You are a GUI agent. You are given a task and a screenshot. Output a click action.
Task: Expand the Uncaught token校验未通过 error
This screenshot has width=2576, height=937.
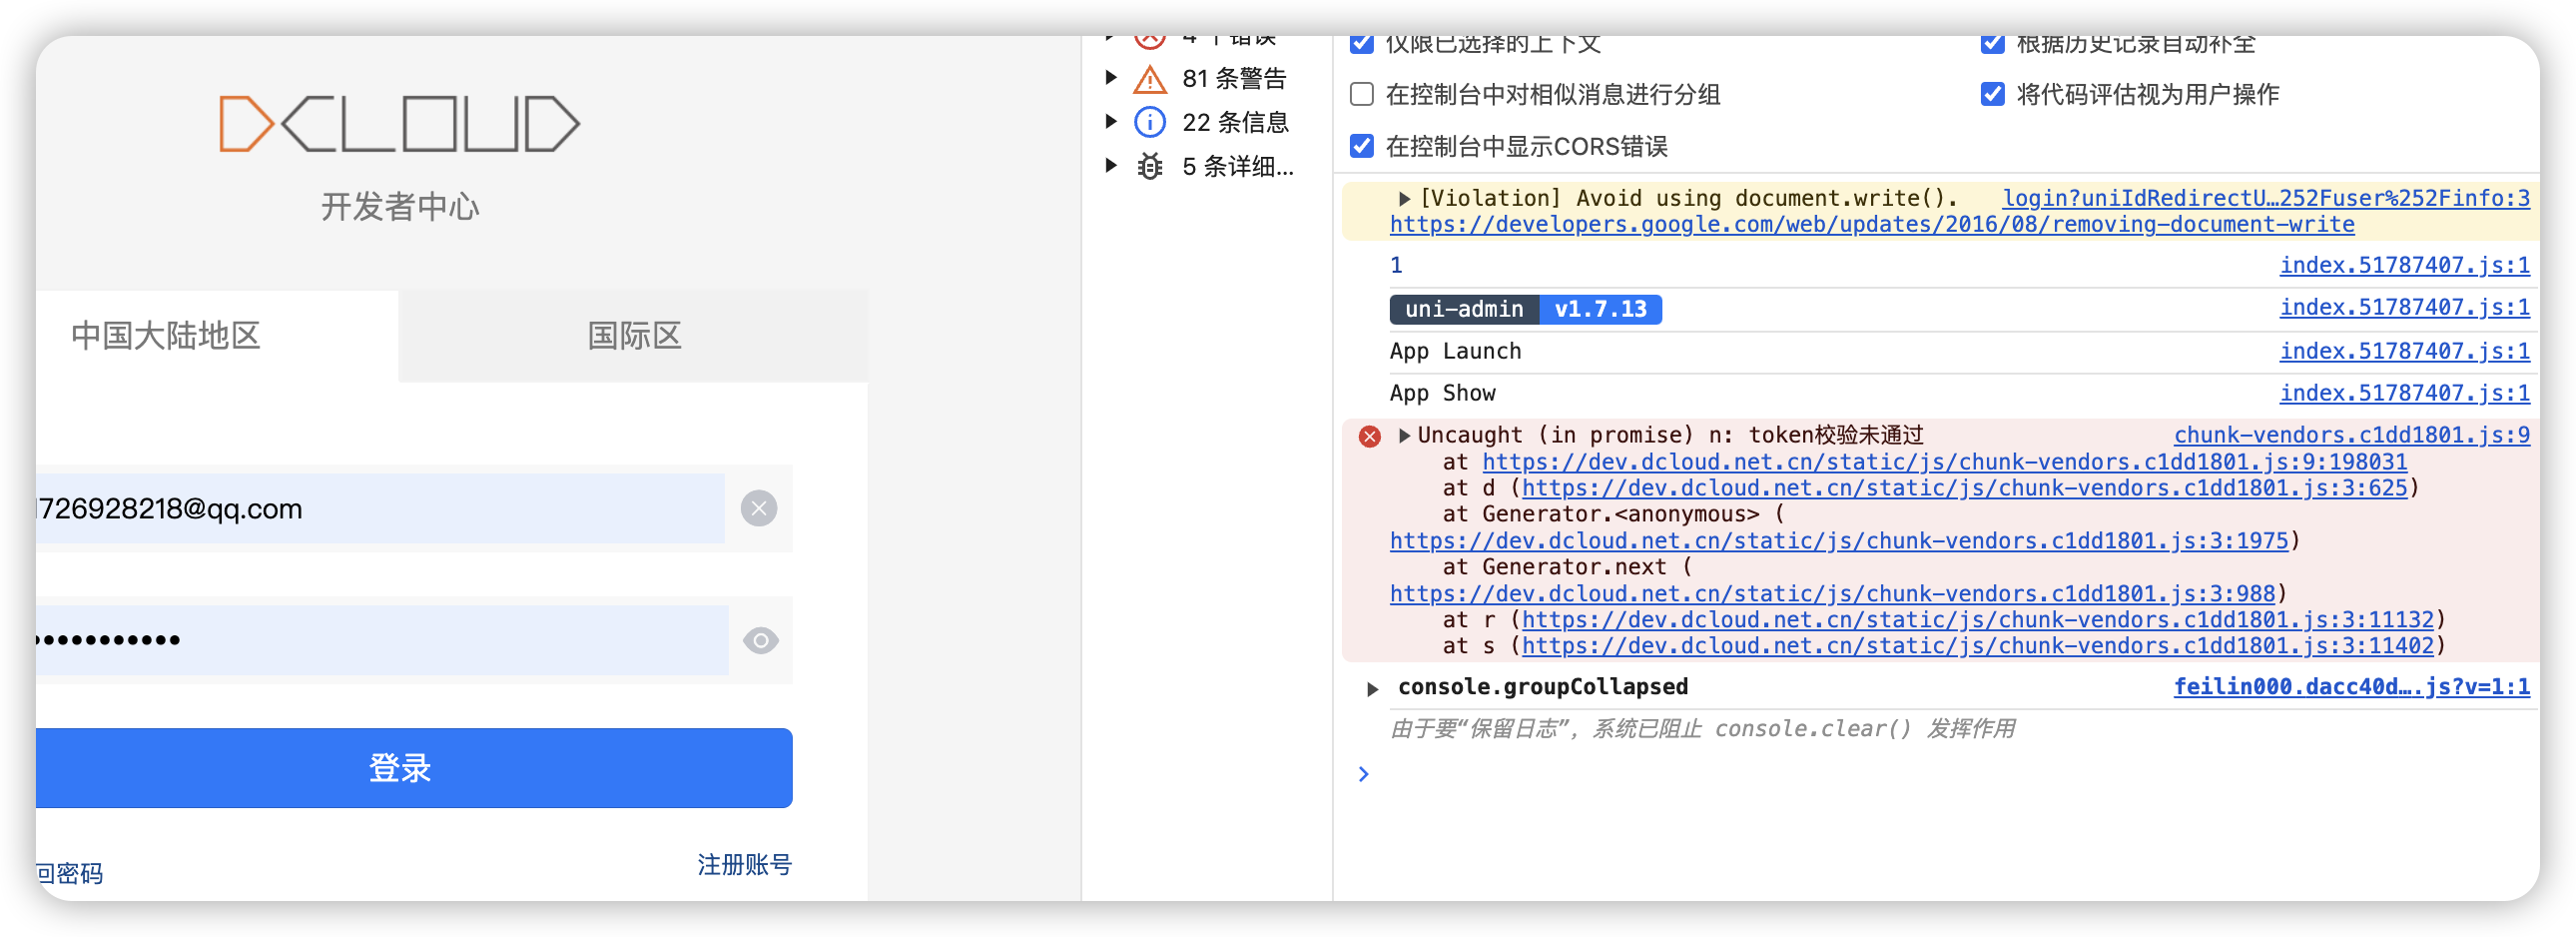point(1404,435)
